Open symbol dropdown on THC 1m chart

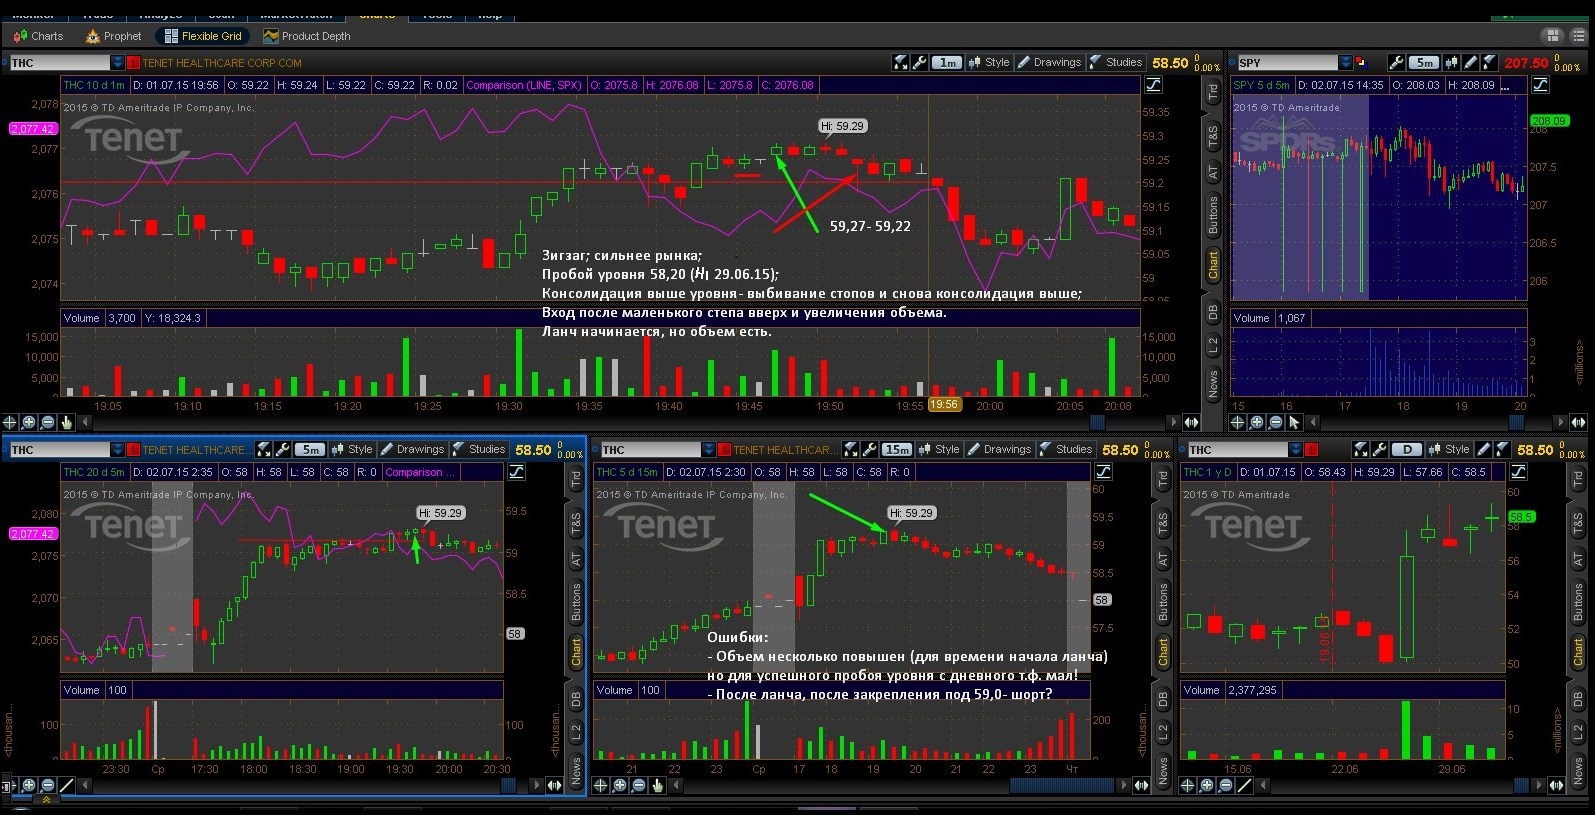118,62
